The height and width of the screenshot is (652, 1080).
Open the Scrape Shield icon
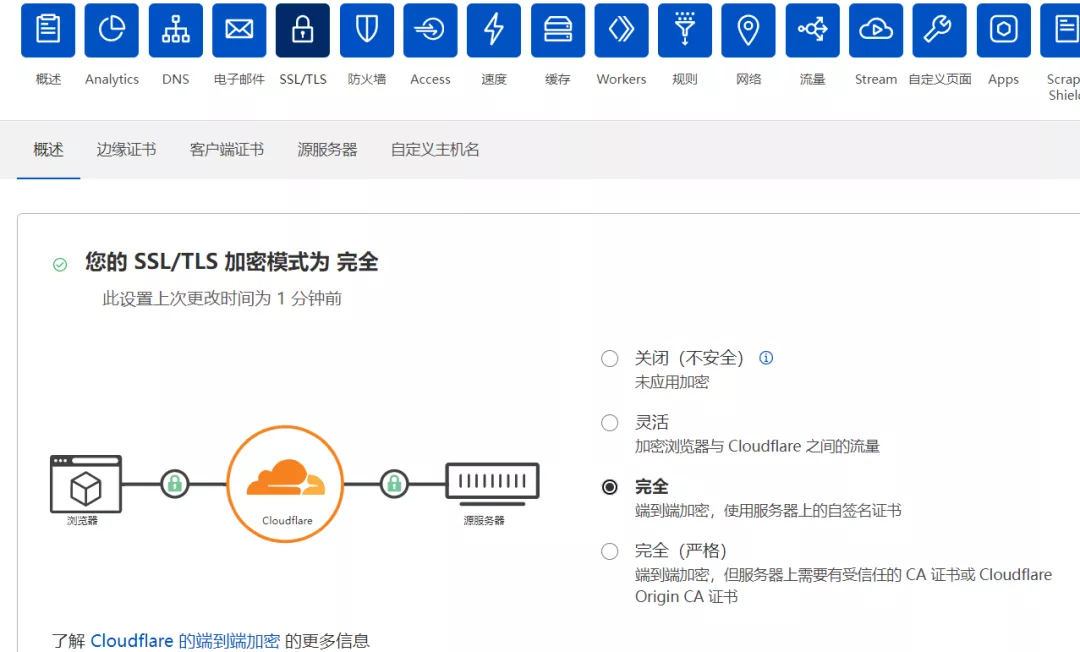[1060, 30]
